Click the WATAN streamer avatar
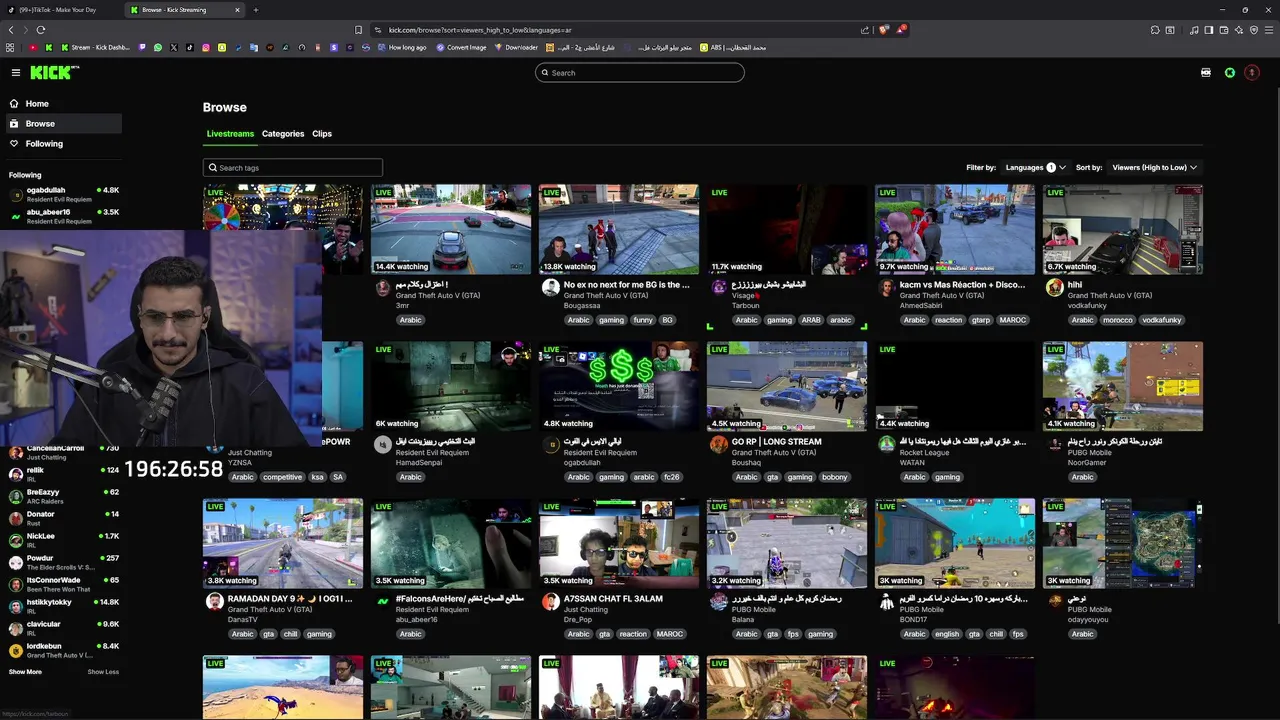This screenshot has width=1280, height=720. [886, 445]
